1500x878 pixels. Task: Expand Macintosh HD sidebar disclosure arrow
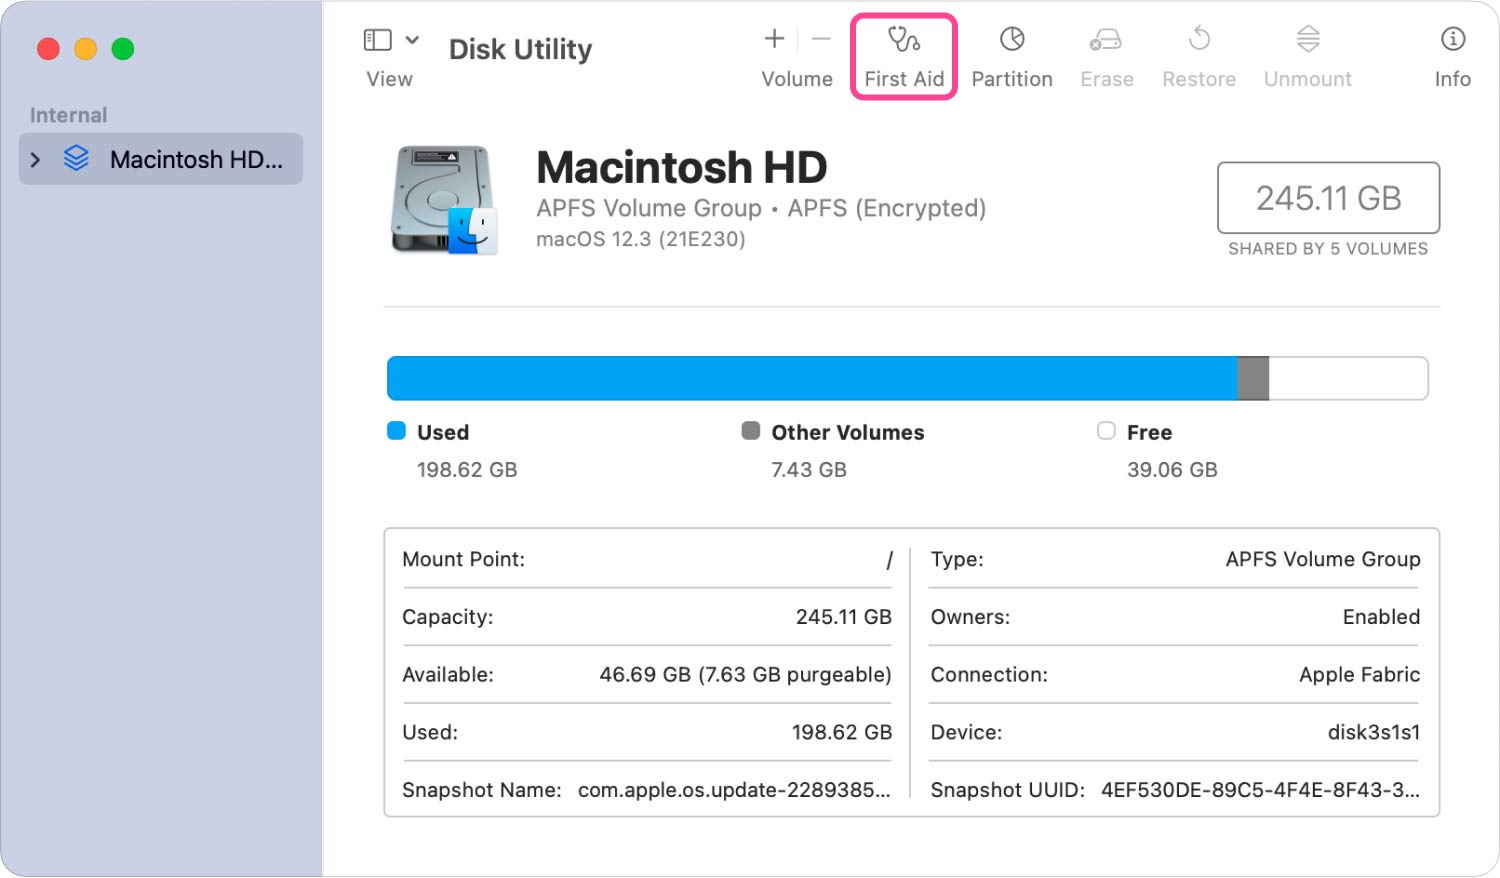[x=36, y=160]
